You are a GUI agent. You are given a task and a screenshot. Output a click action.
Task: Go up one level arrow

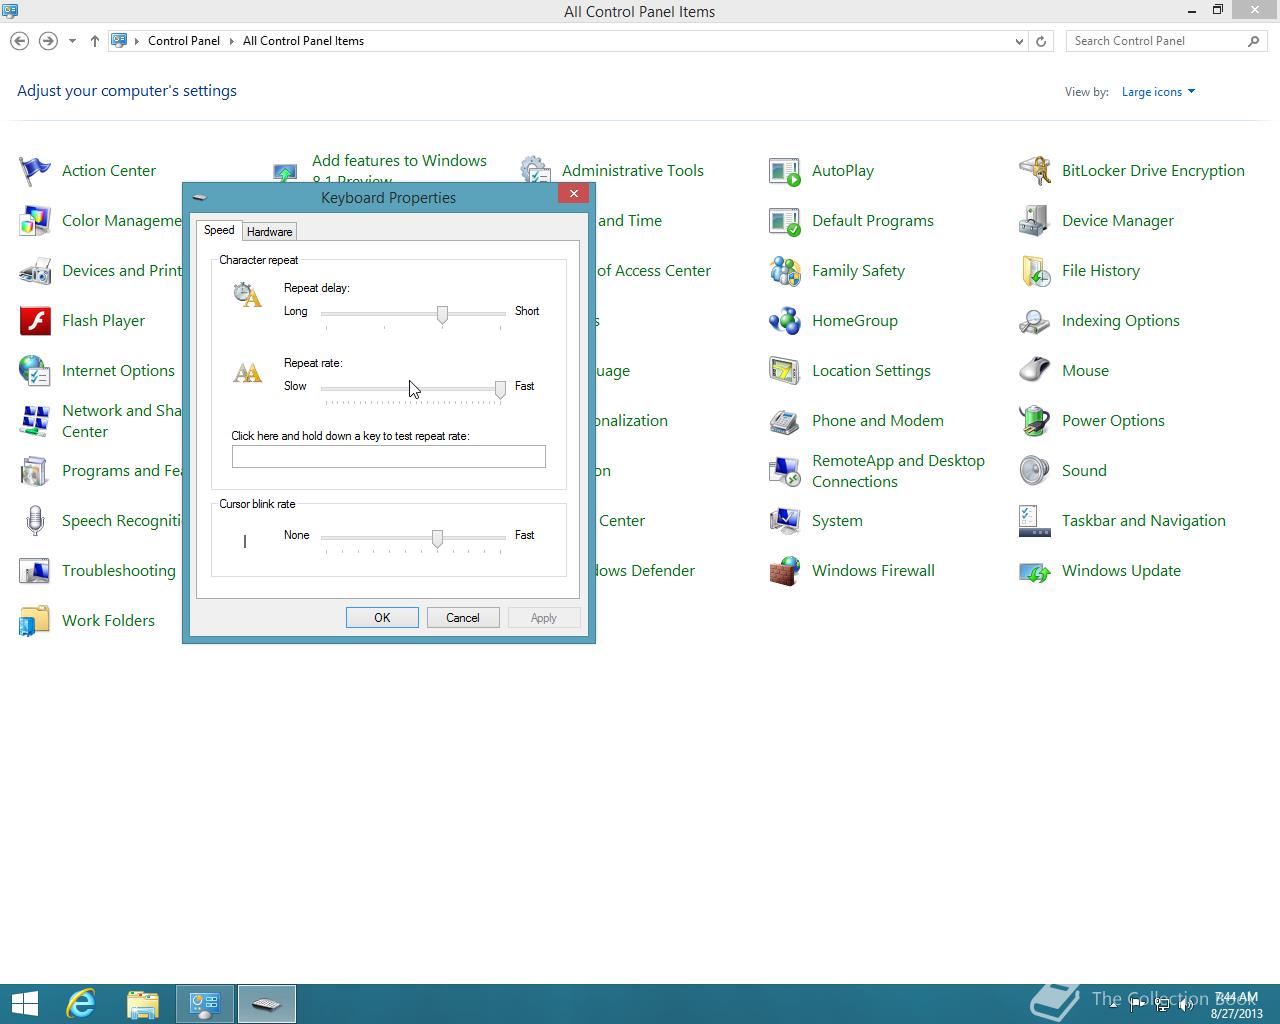(x=95, y=41)
